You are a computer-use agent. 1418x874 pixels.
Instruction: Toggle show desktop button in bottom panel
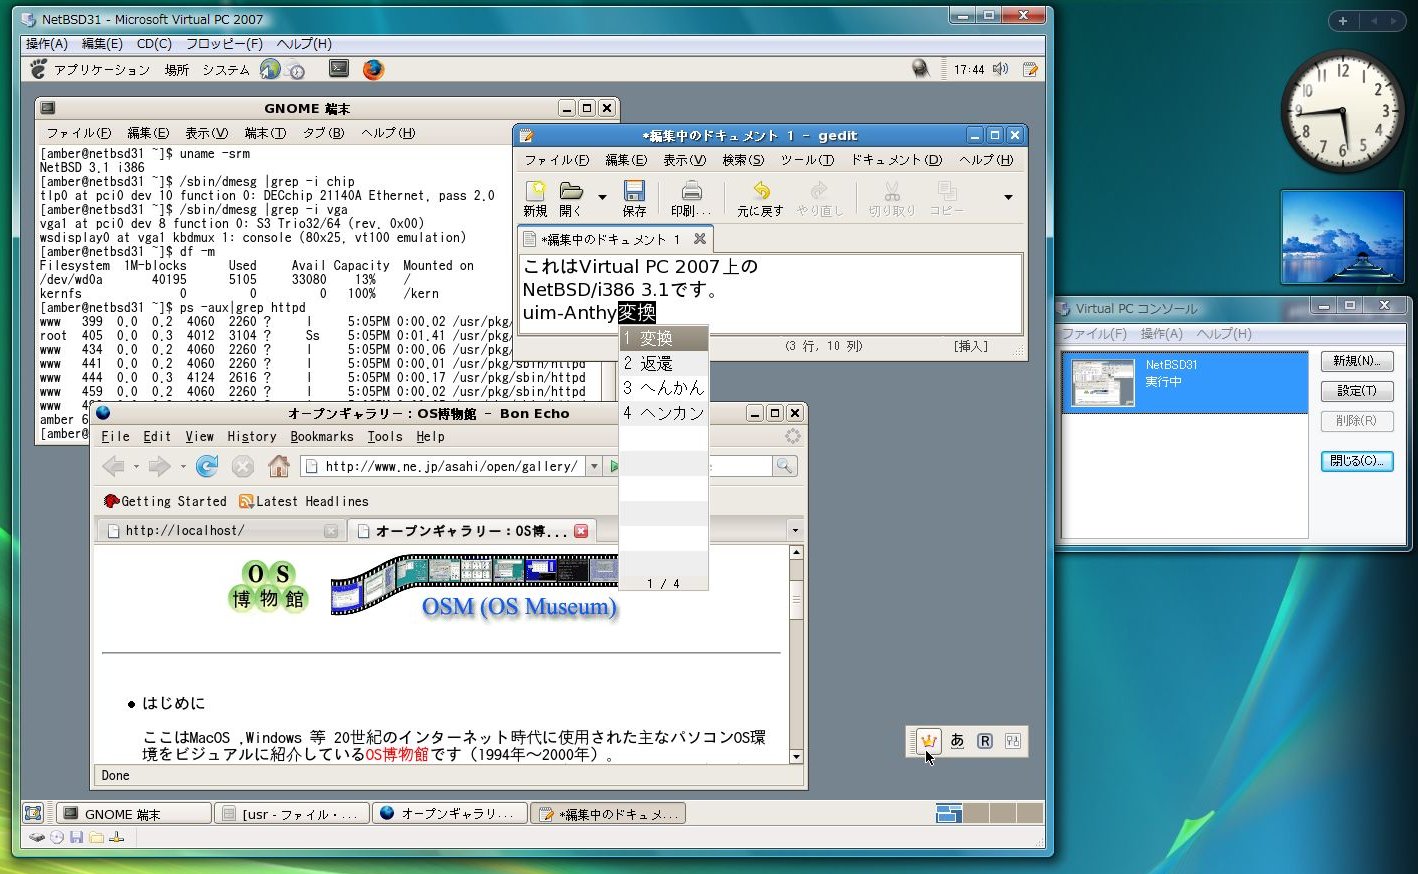point(33,814)
